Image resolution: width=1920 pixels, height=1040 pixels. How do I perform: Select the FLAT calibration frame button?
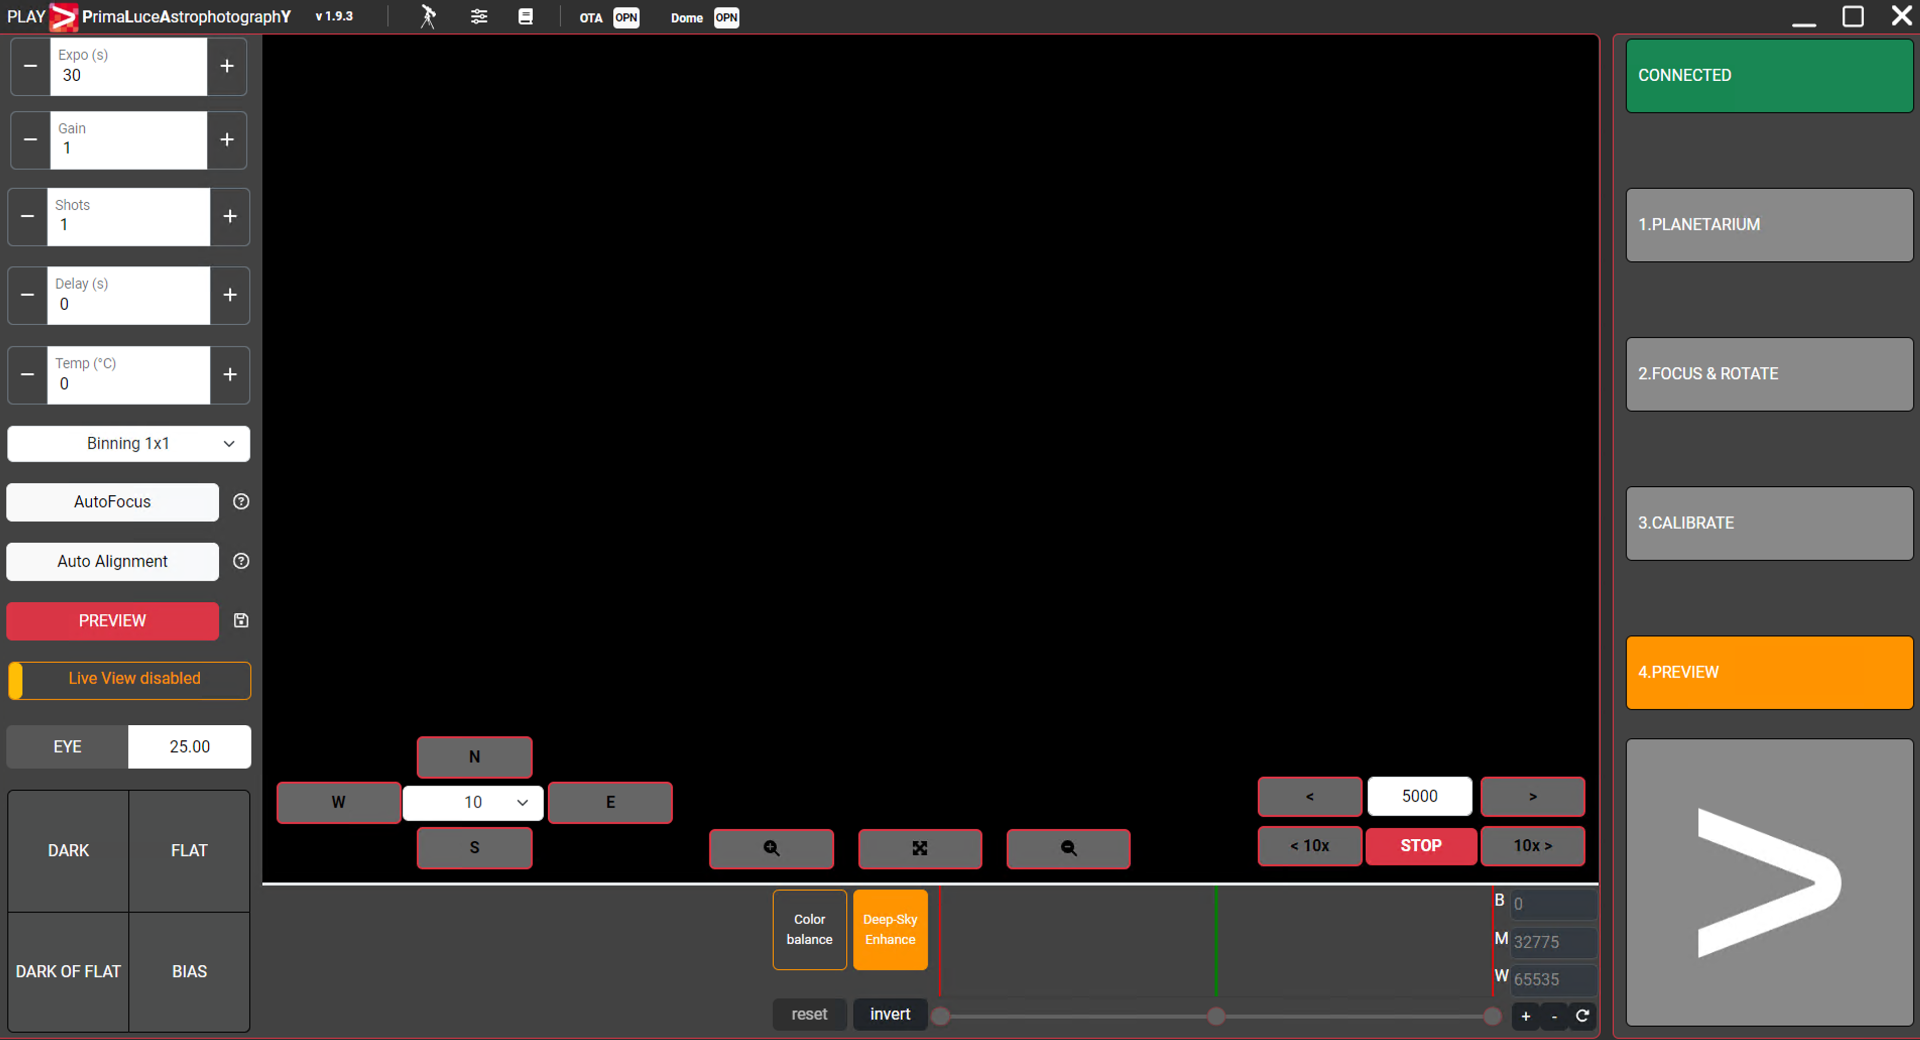pyautogui.click(x=189, y=851)
